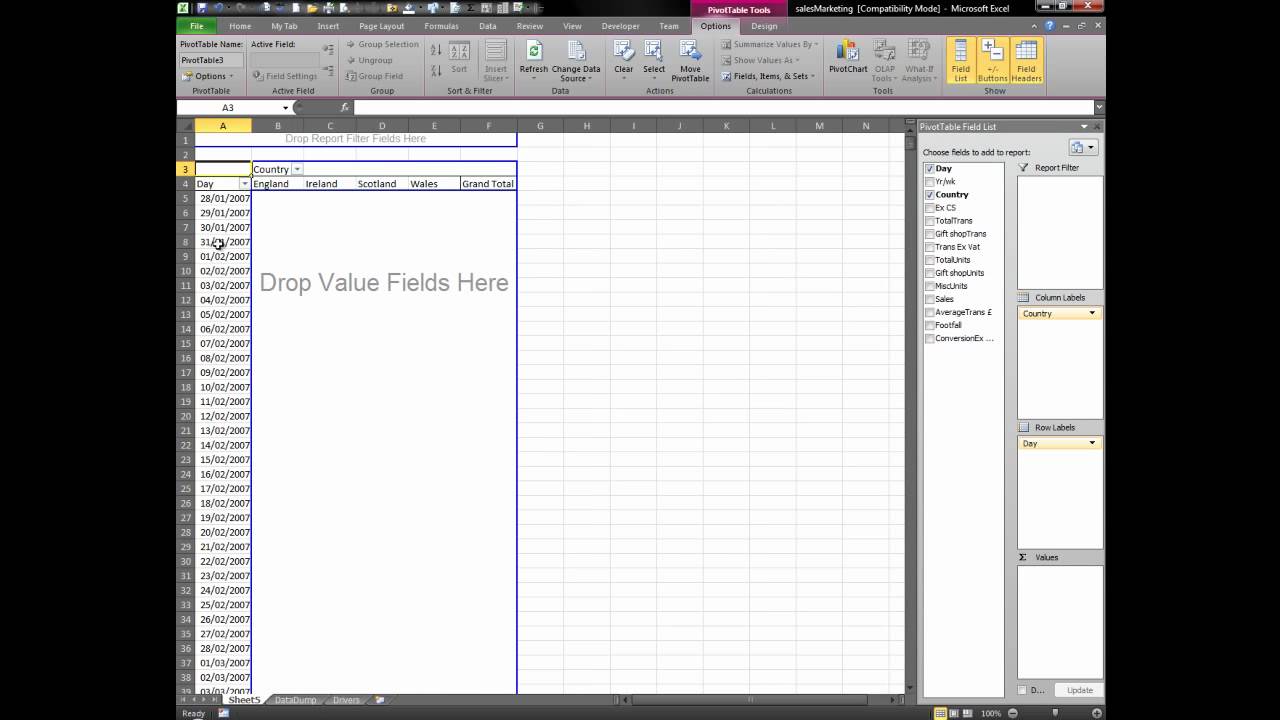Click Field Settings button
The height and width of the screenshot is (720, 1280).
(x=285, y=76)
